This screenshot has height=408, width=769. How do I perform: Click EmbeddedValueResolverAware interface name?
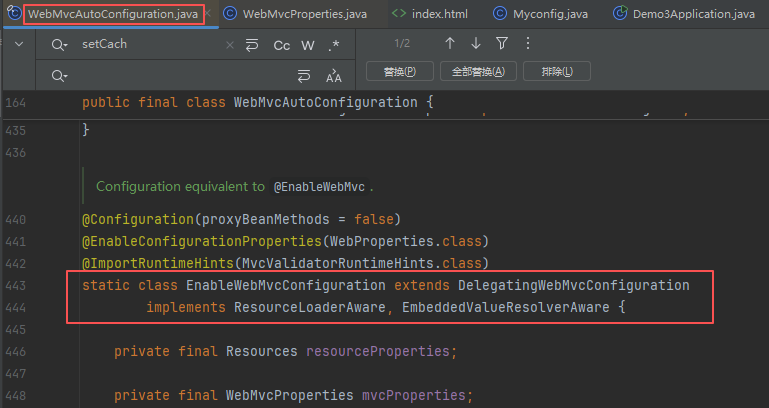point(506,307)
